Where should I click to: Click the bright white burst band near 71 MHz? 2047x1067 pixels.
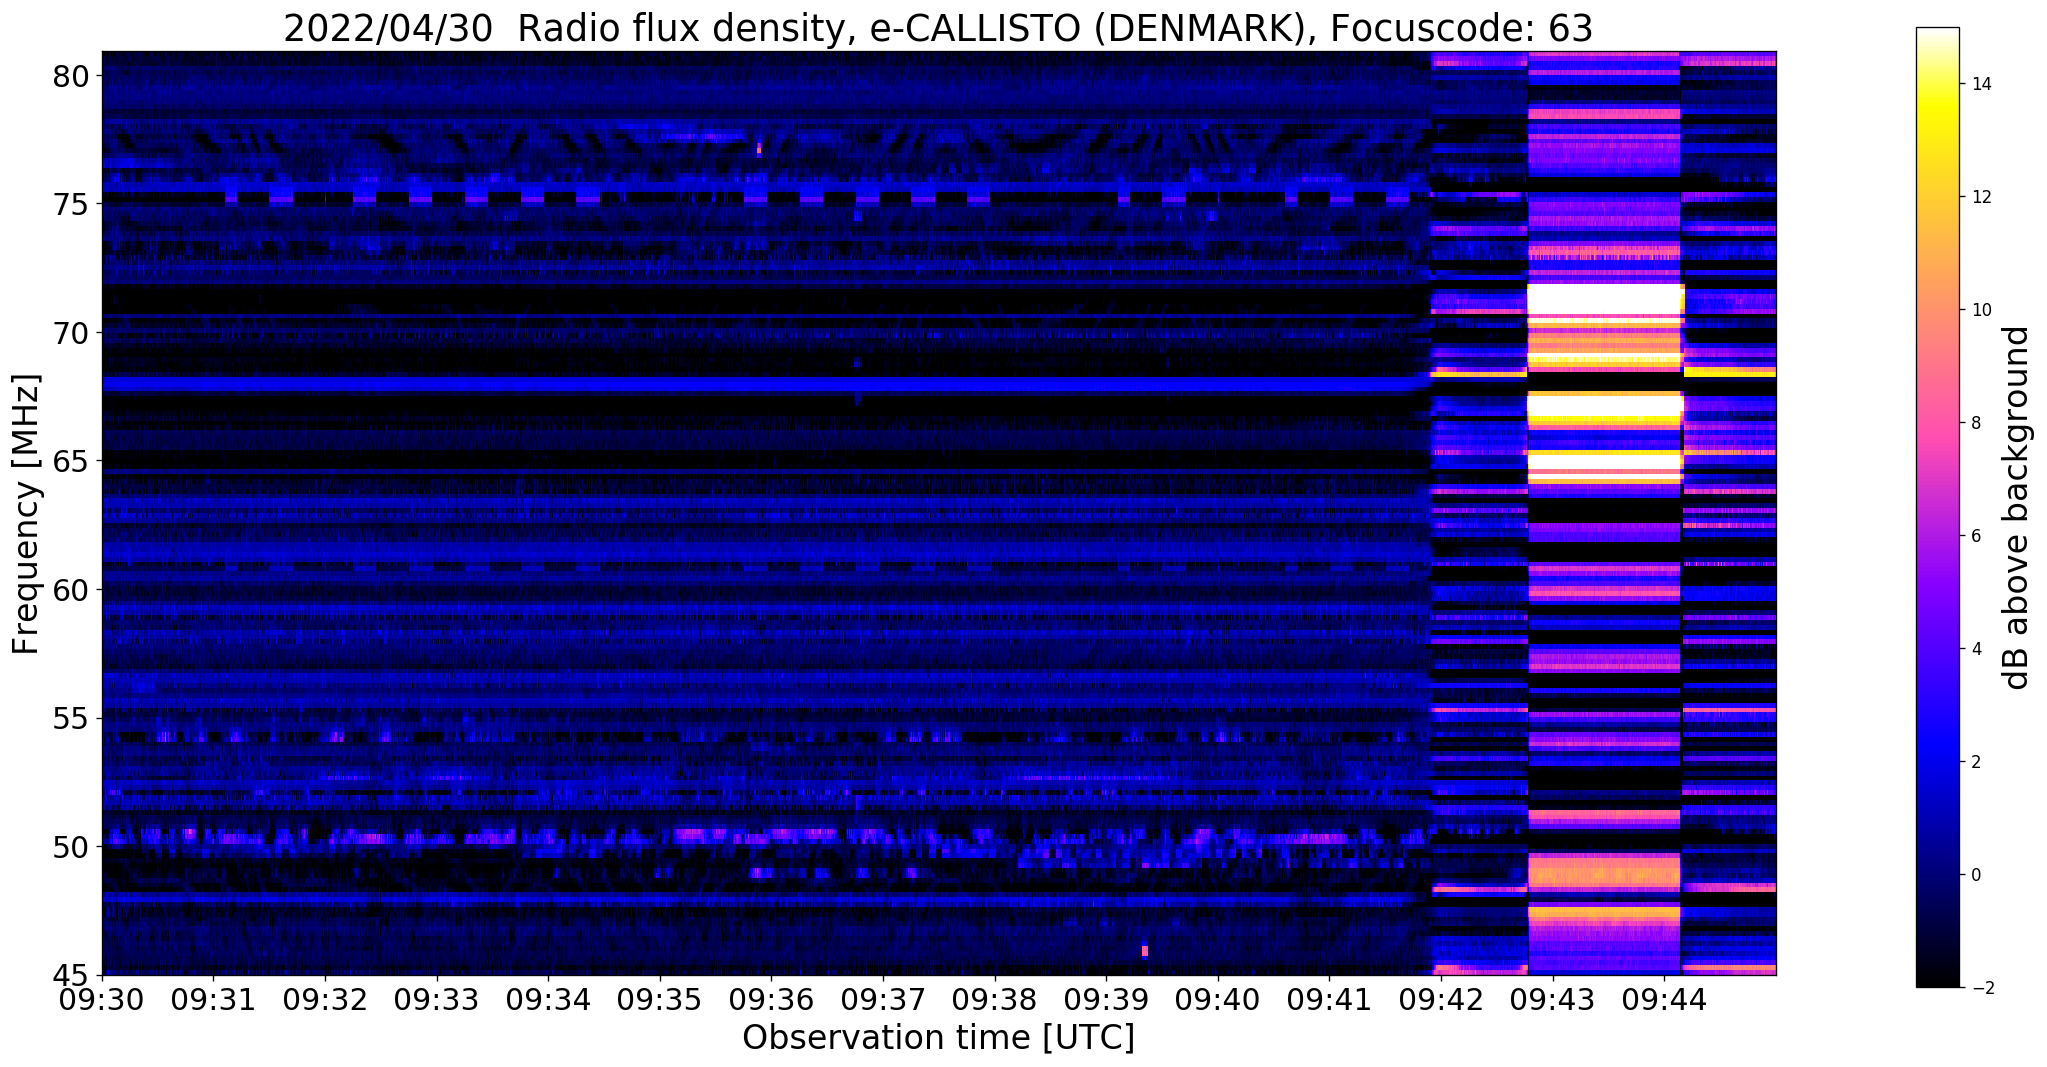click(1605, 299)
